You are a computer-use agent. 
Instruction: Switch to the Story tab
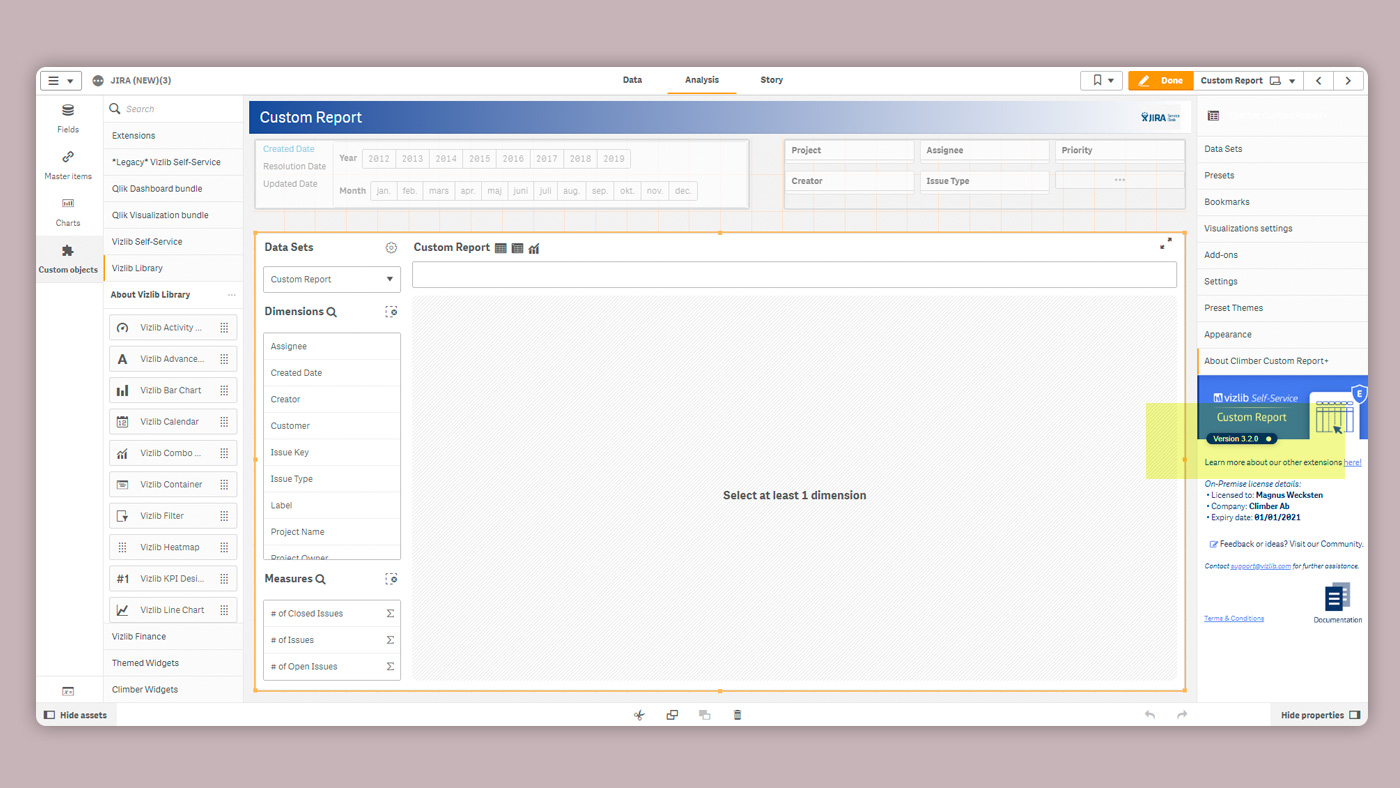click(771, 80)
